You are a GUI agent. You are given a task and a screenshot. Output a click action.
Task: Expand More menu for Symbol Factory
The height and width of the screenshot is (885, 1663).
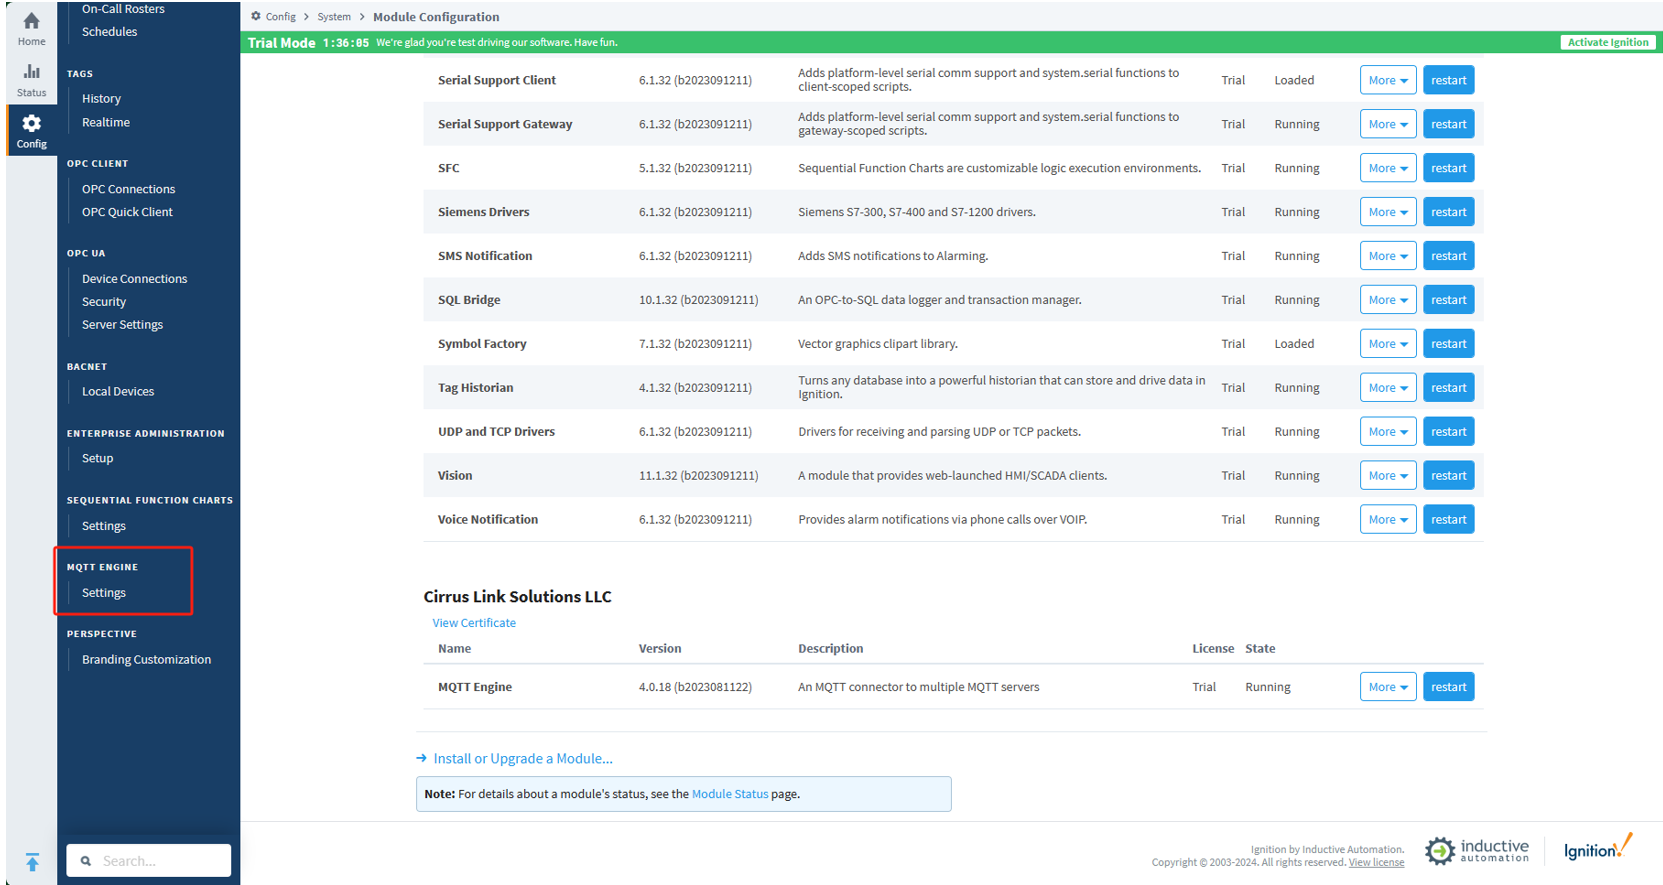point(1388,344)
